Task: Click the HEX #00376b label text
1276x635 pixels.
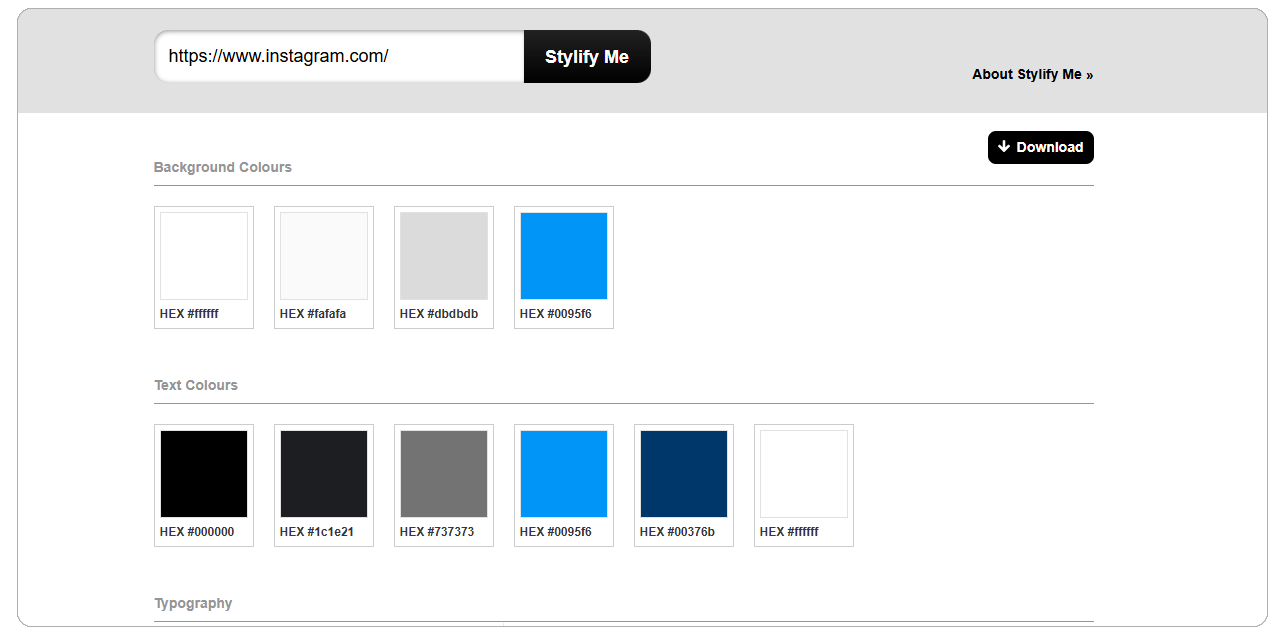Action: pos(677,532)
